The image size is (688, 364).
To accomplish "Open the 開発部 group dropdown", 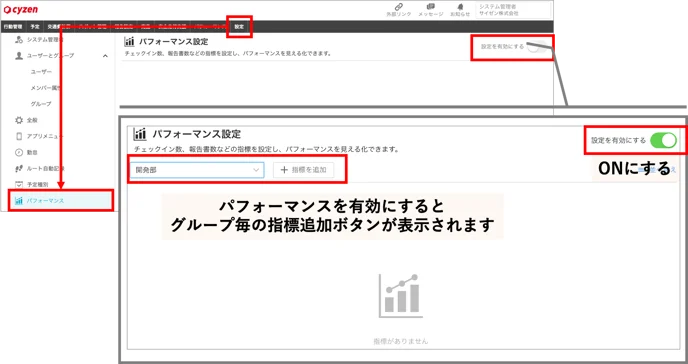I will [x=197, y=170].
